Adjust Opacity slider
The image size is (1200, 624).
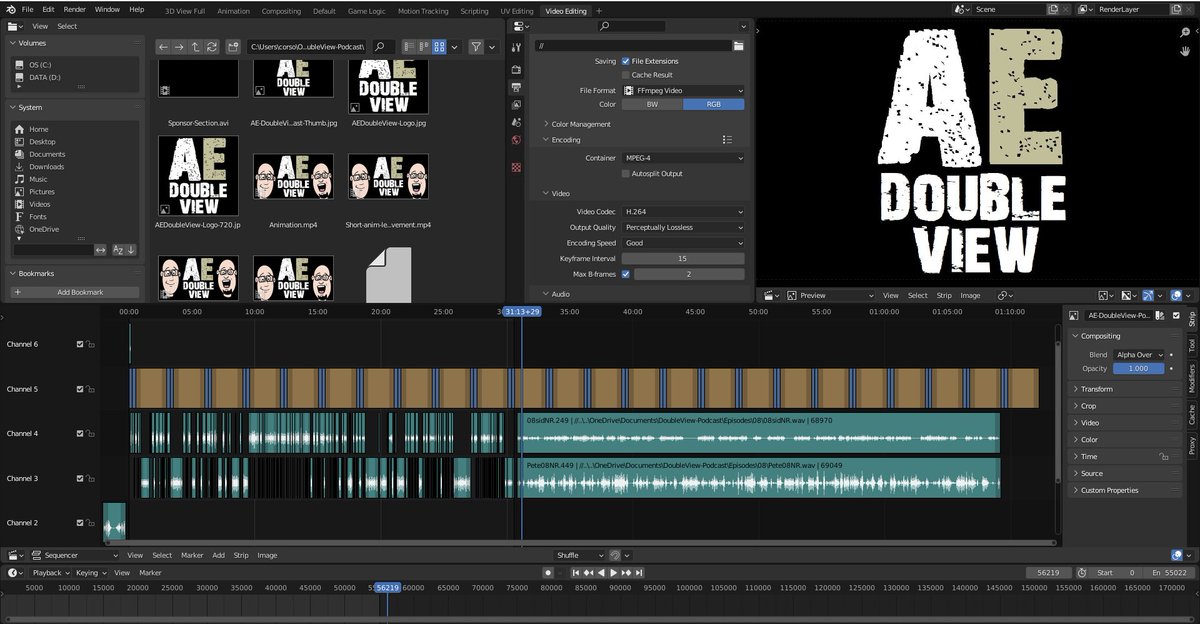tap(1139, 369)
